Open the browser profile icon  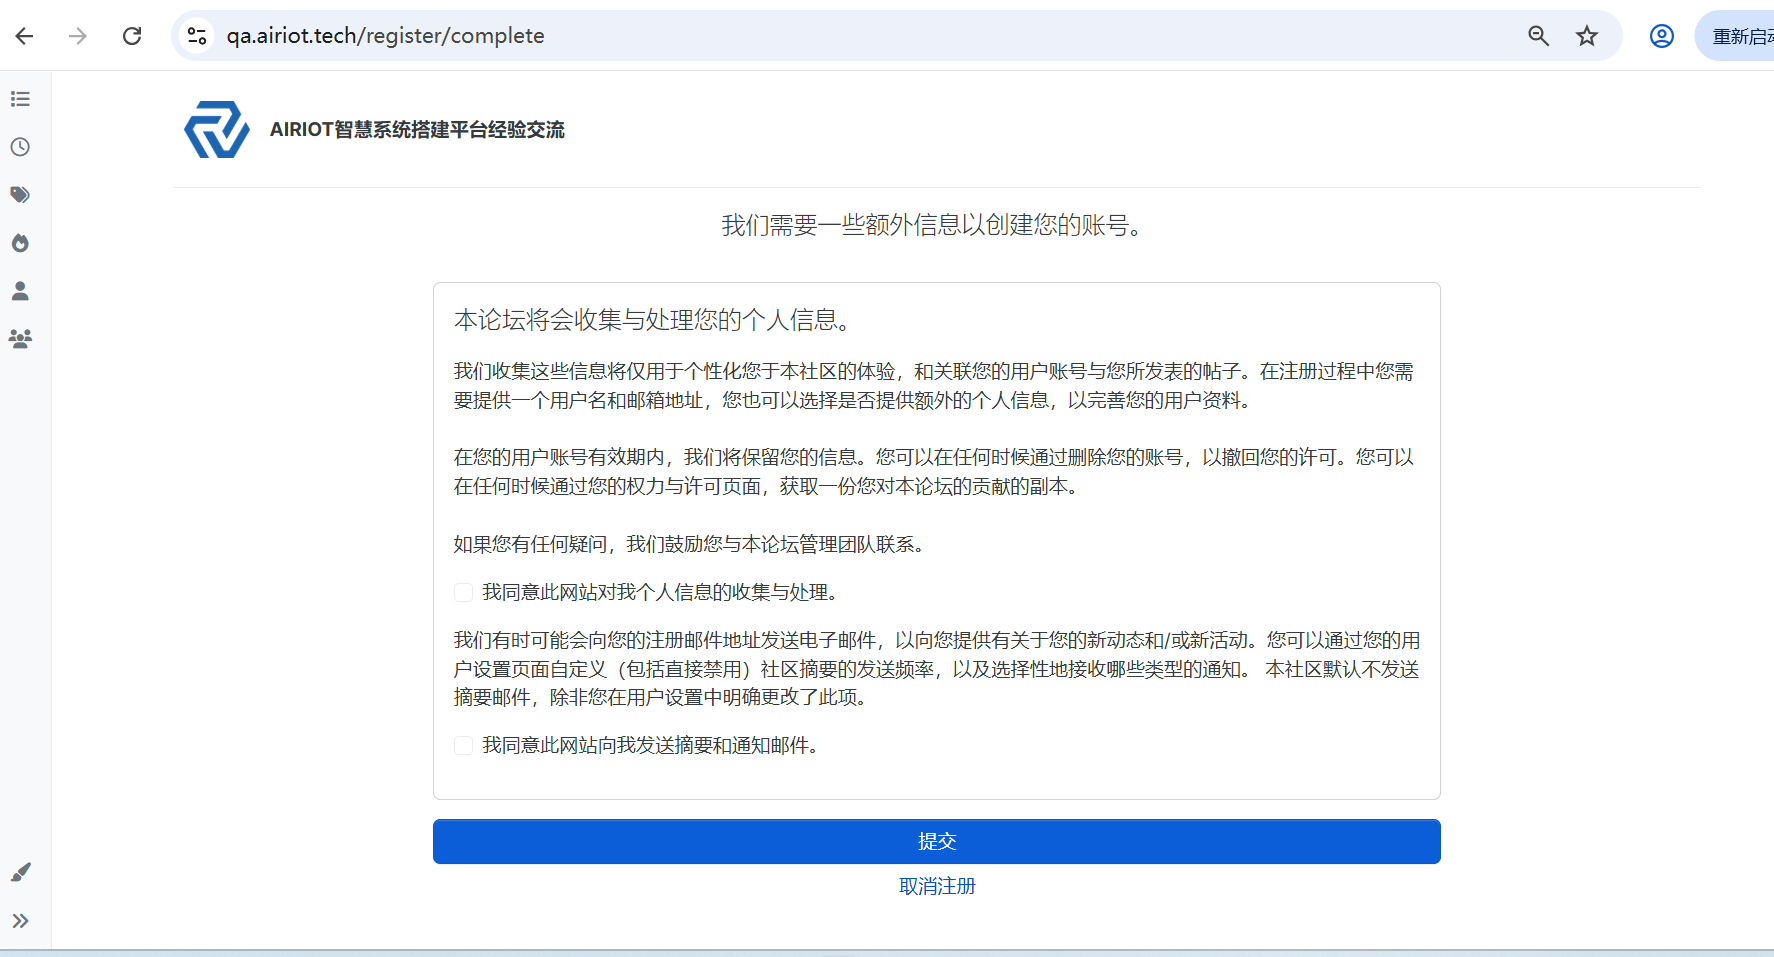[x=1662, y=36]
